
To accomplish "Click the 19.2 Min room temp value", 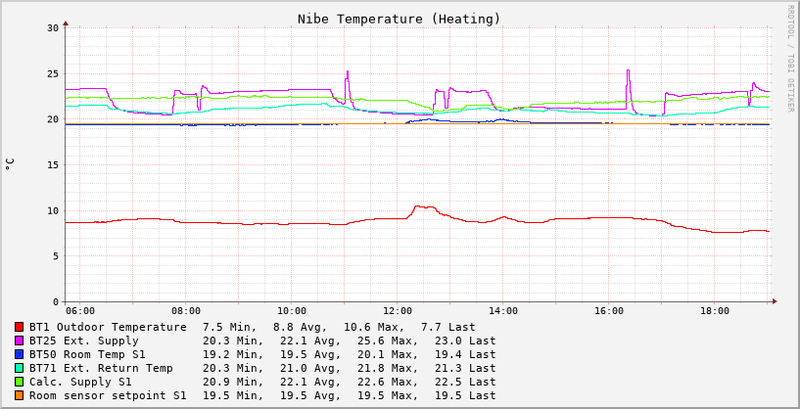I will point(233,354).
